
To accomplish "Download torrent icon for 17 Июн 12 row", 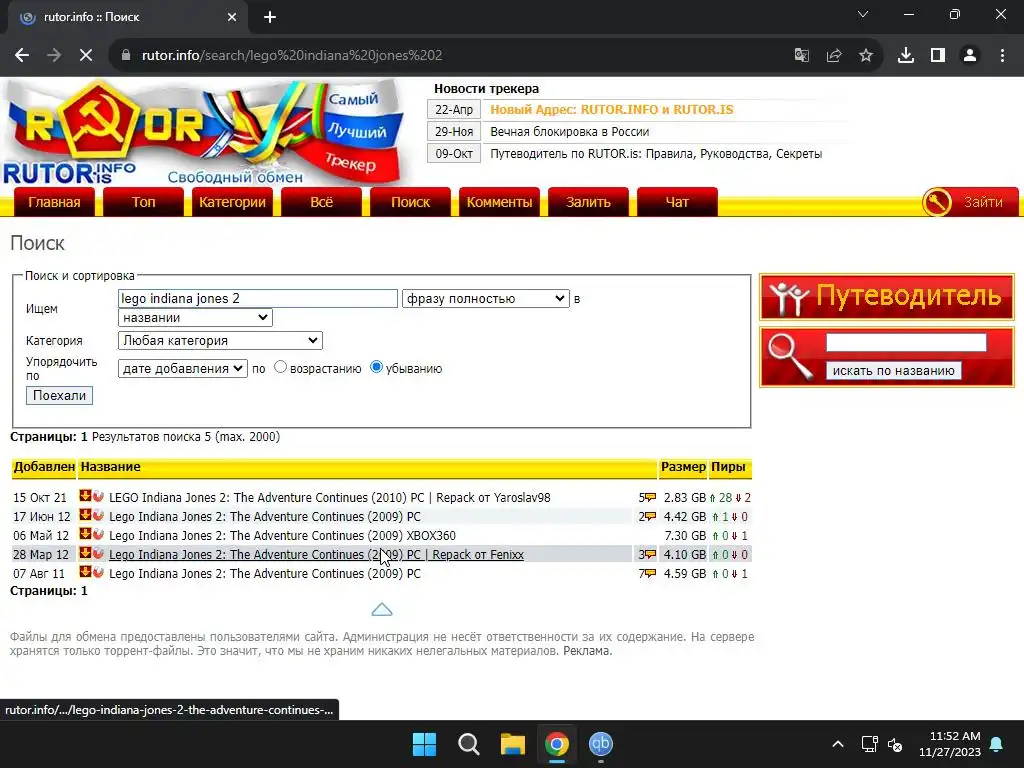I will [85, 515].
